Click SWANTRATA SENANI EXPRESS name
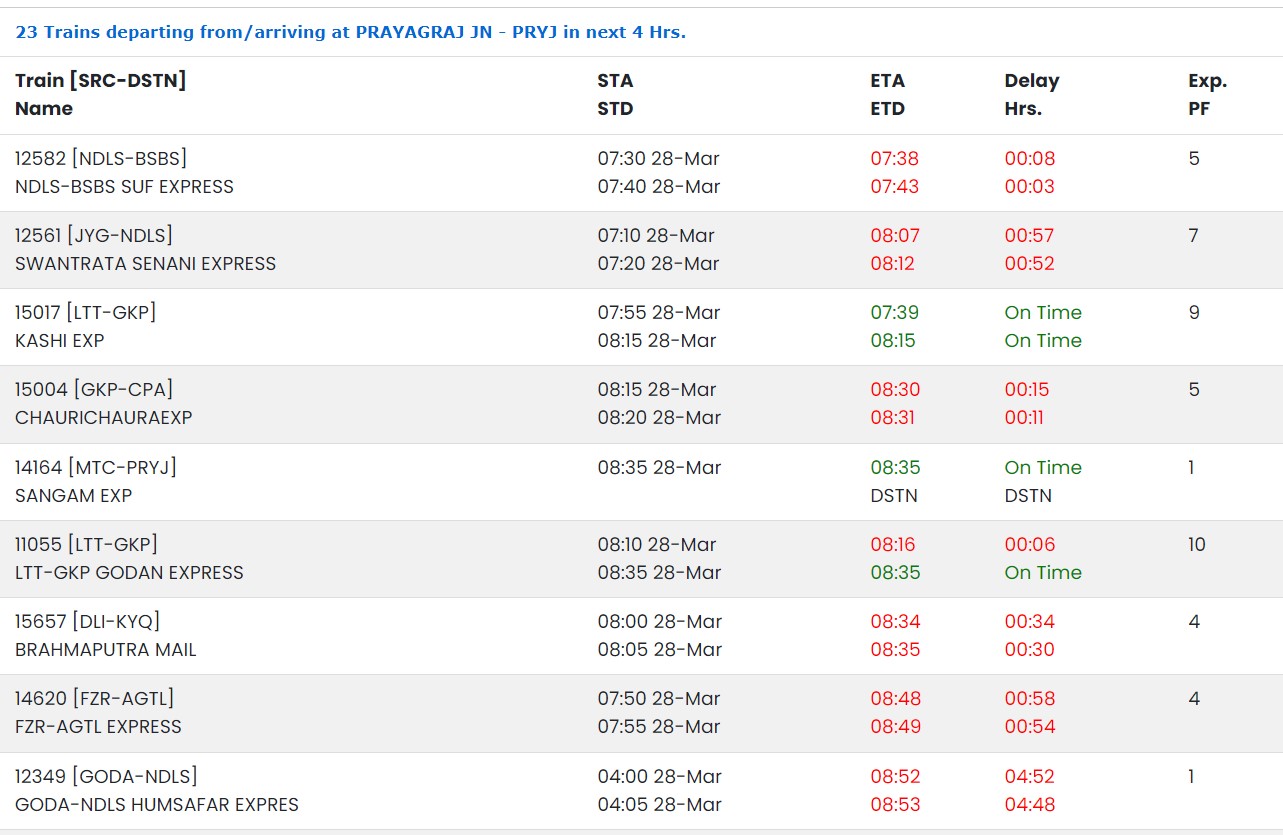Image resolution: width=1283 pixels, height=835 pixels. [145, 263]
